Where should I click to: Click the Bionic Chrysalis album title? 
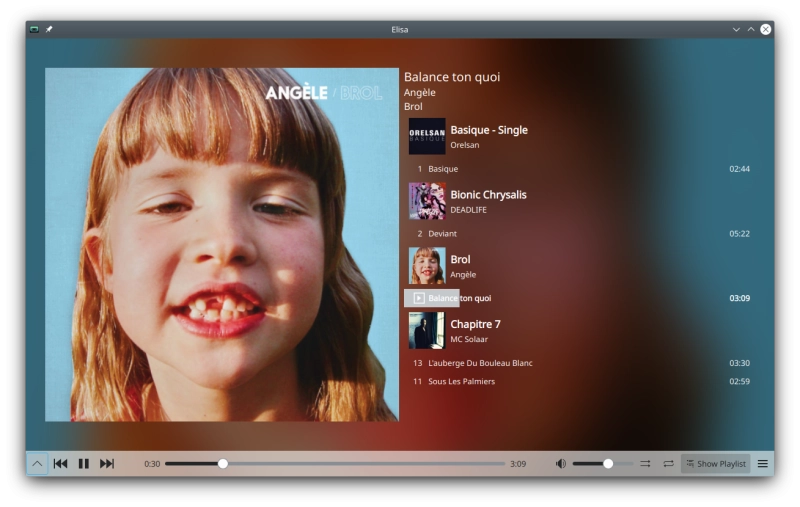[x=488, y=195]
